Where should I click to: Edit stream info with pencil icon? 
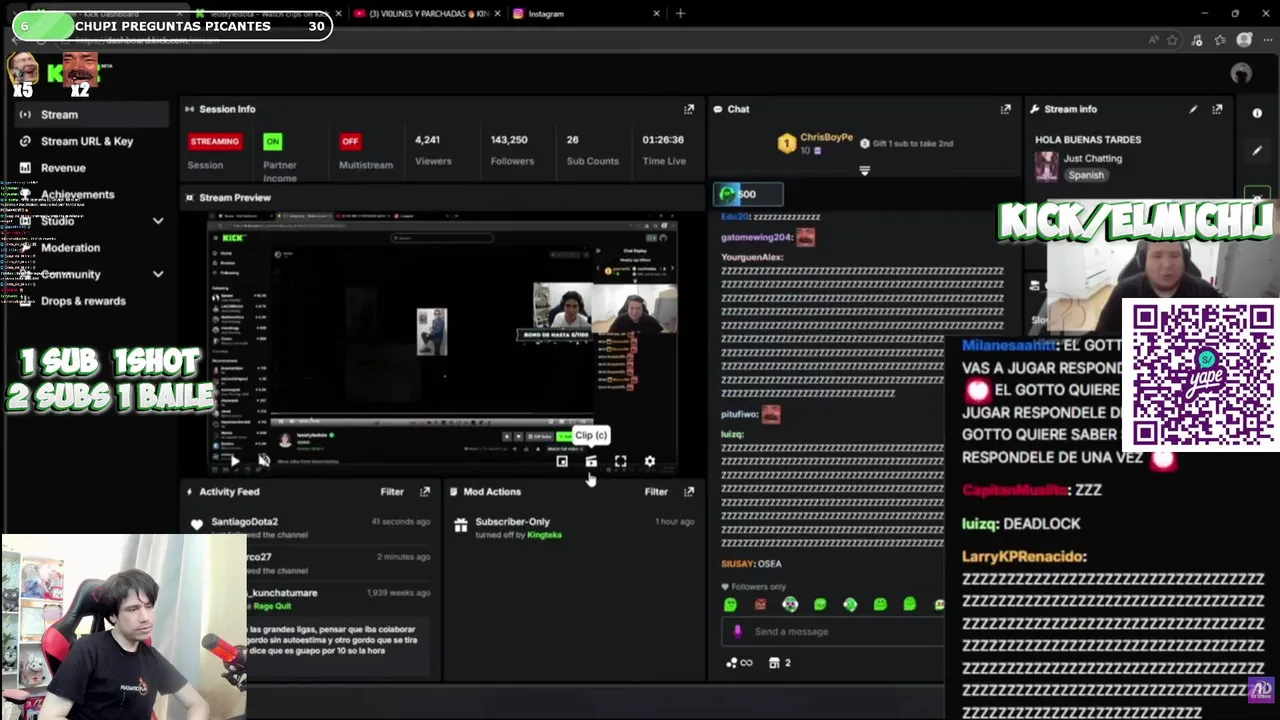(x=1193, y=109)
